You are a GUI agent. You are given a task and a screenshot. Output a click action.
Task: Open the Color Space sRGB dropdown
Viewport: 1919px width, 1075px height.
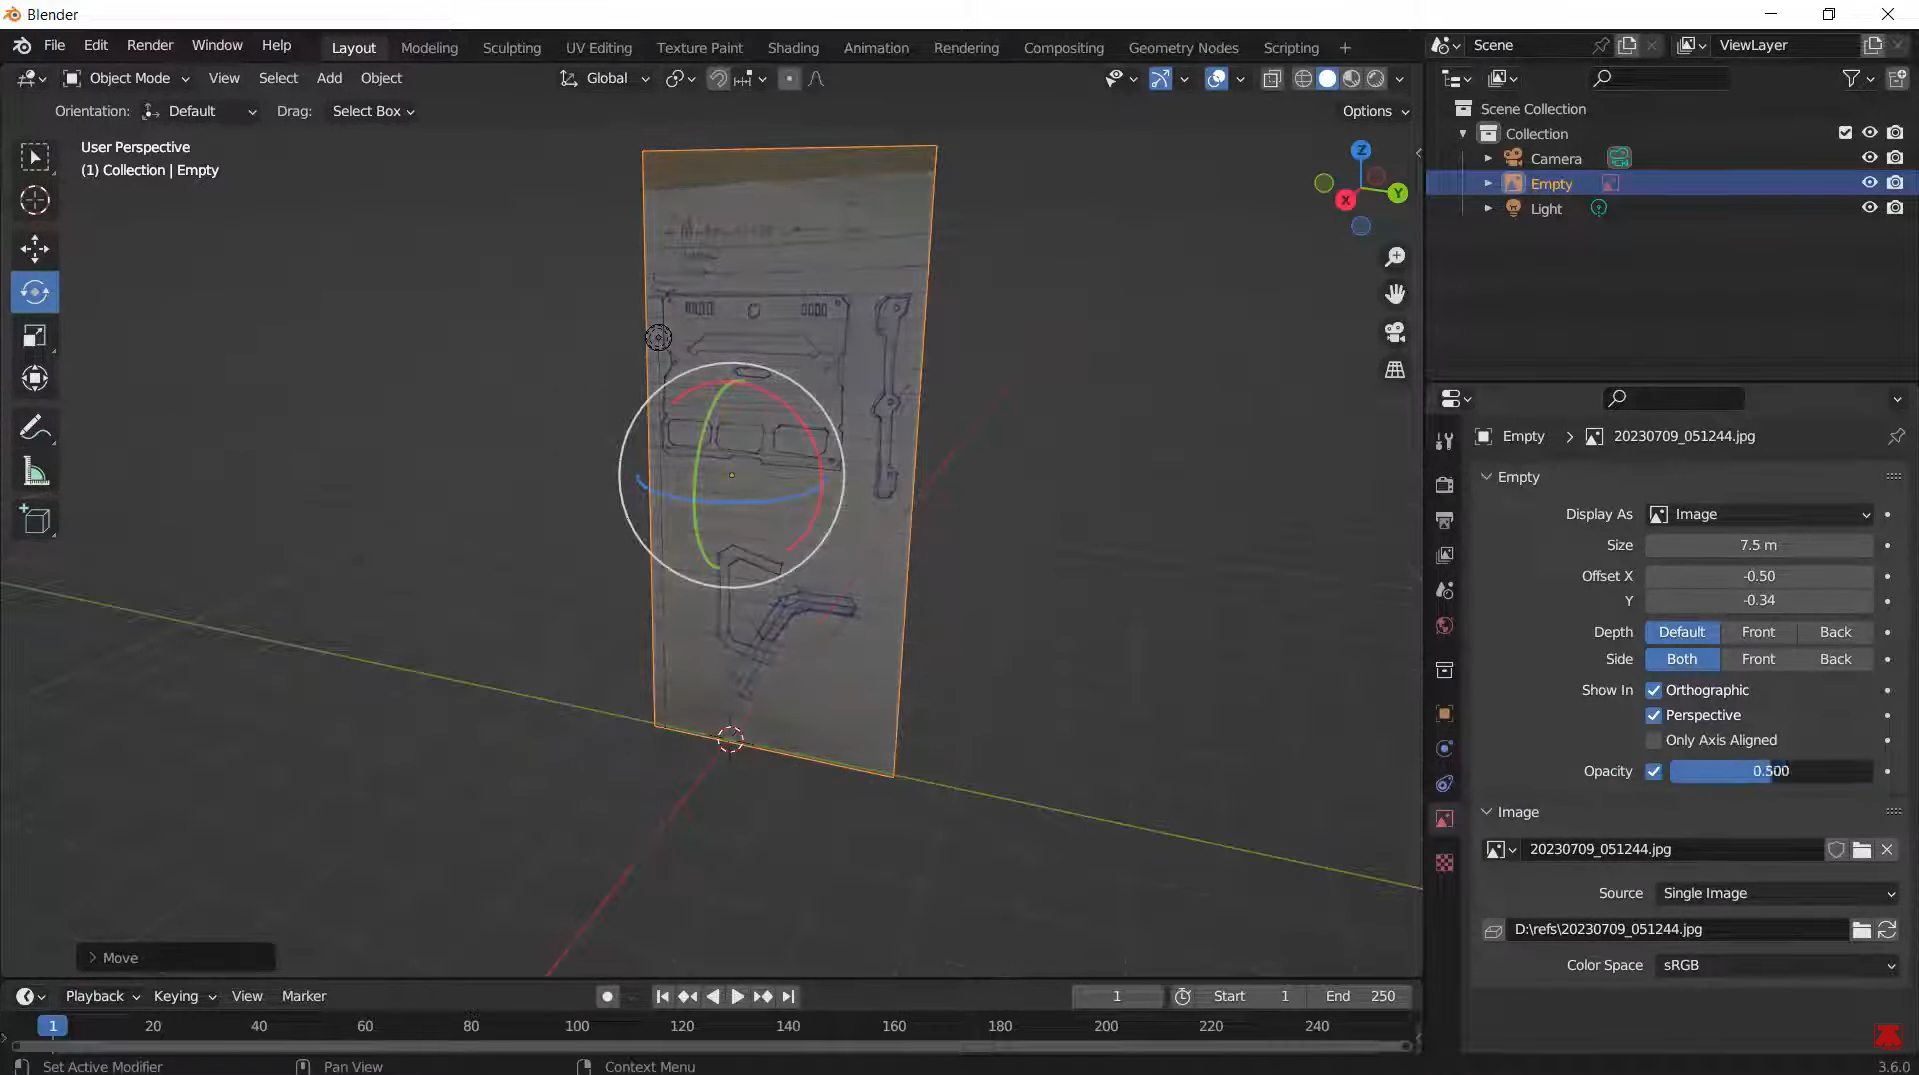click(x=1777, y=965)
